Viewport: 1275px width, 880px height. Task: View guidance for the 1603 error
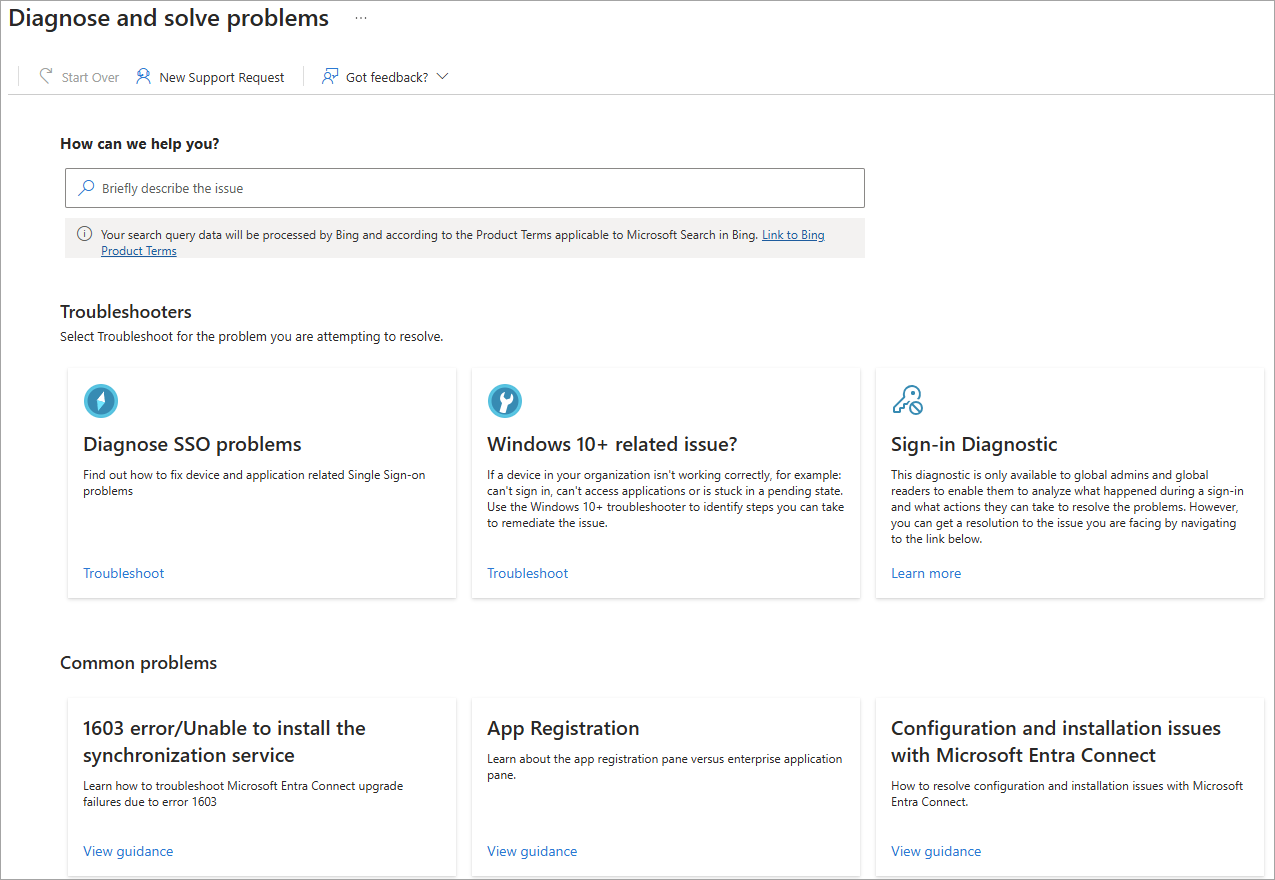click(x=128, y=851)
